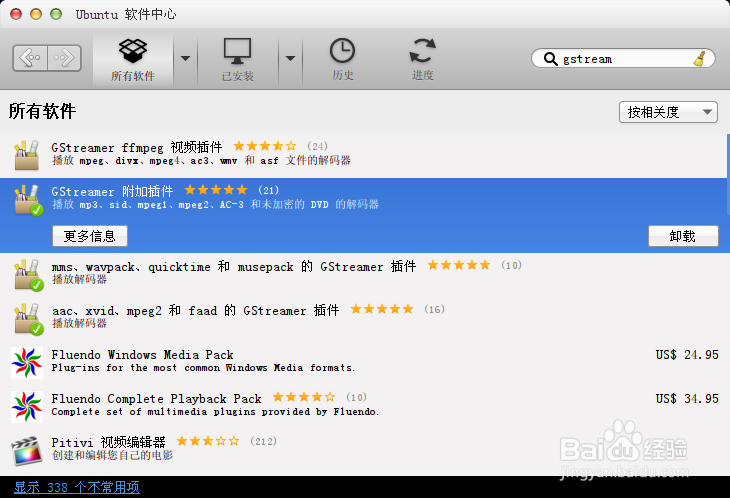Select the mms wavpack quicktime plugin icon
Screen dimensions: 730x498
[28, 275]
